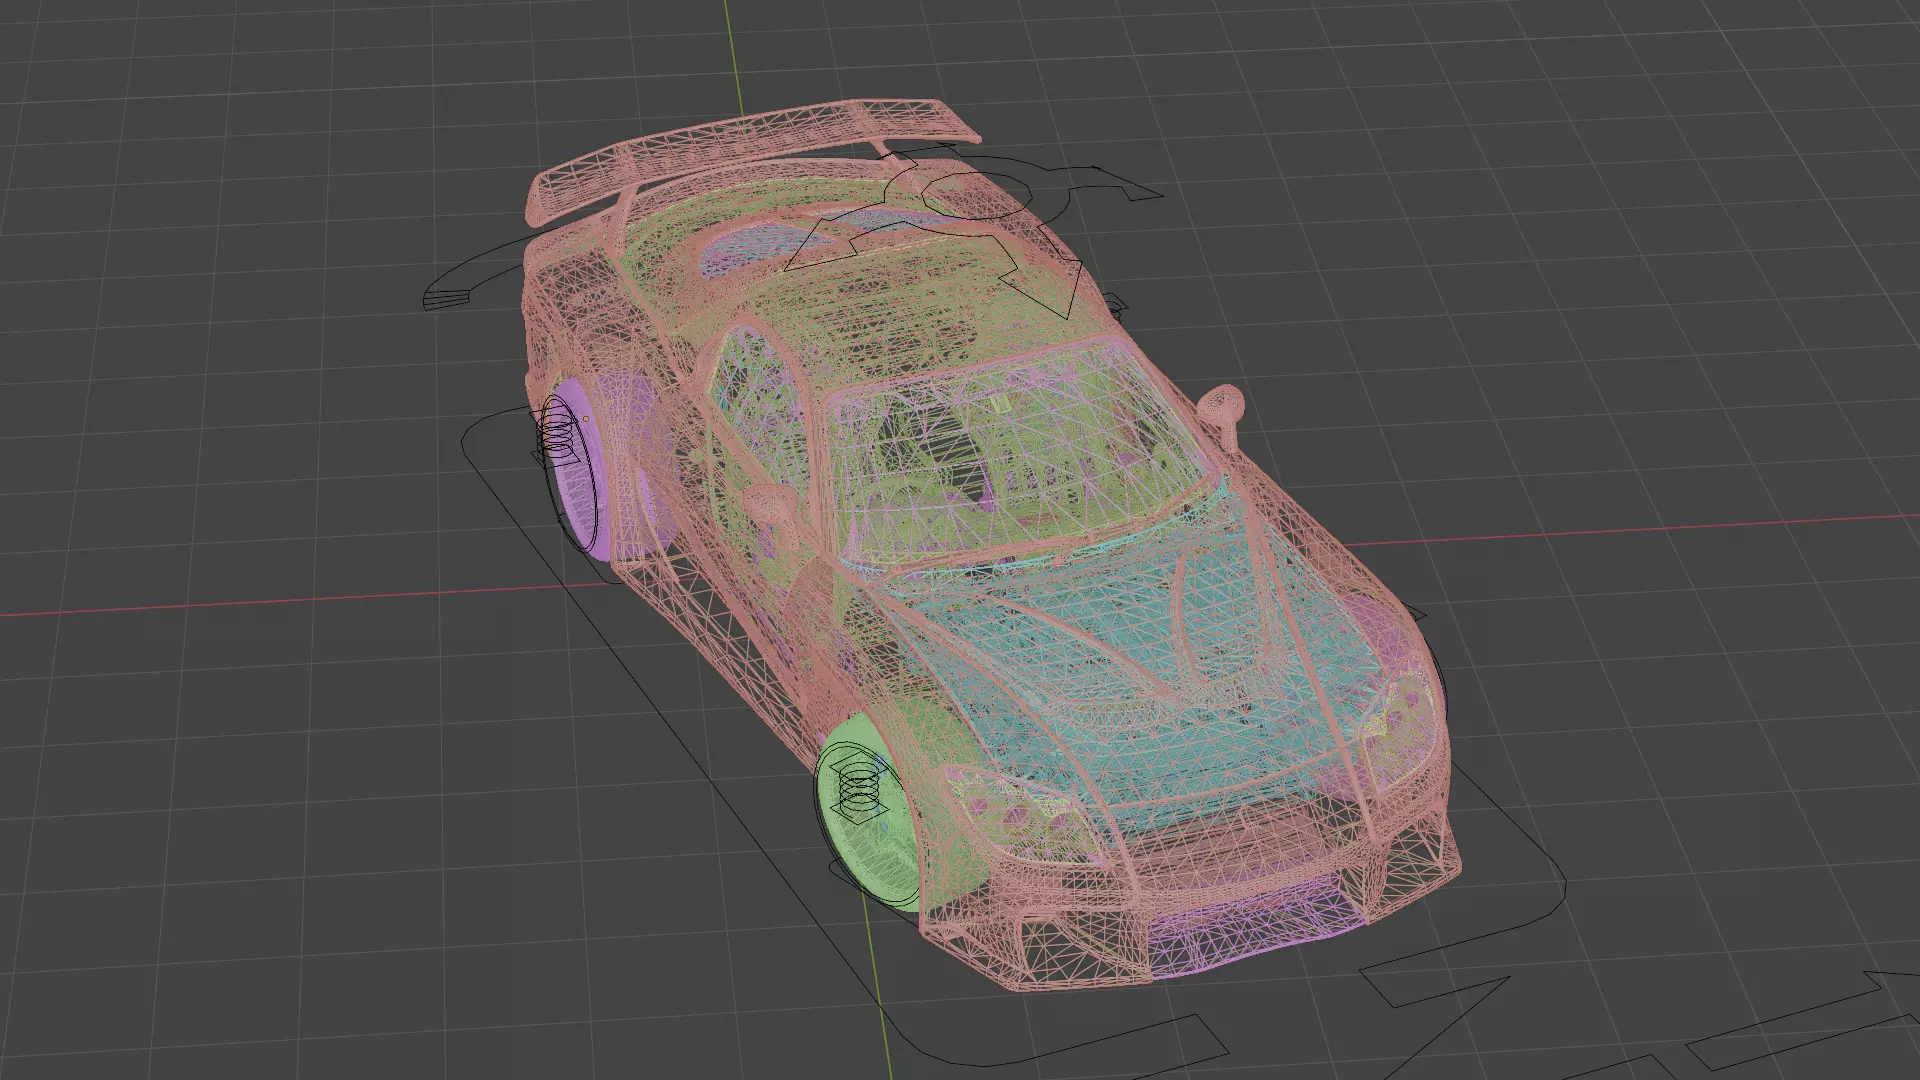The width and height of the screenshot is (1920, 1080).
Task: Click the spring rig widget on the front wheel
Action: 858,787
